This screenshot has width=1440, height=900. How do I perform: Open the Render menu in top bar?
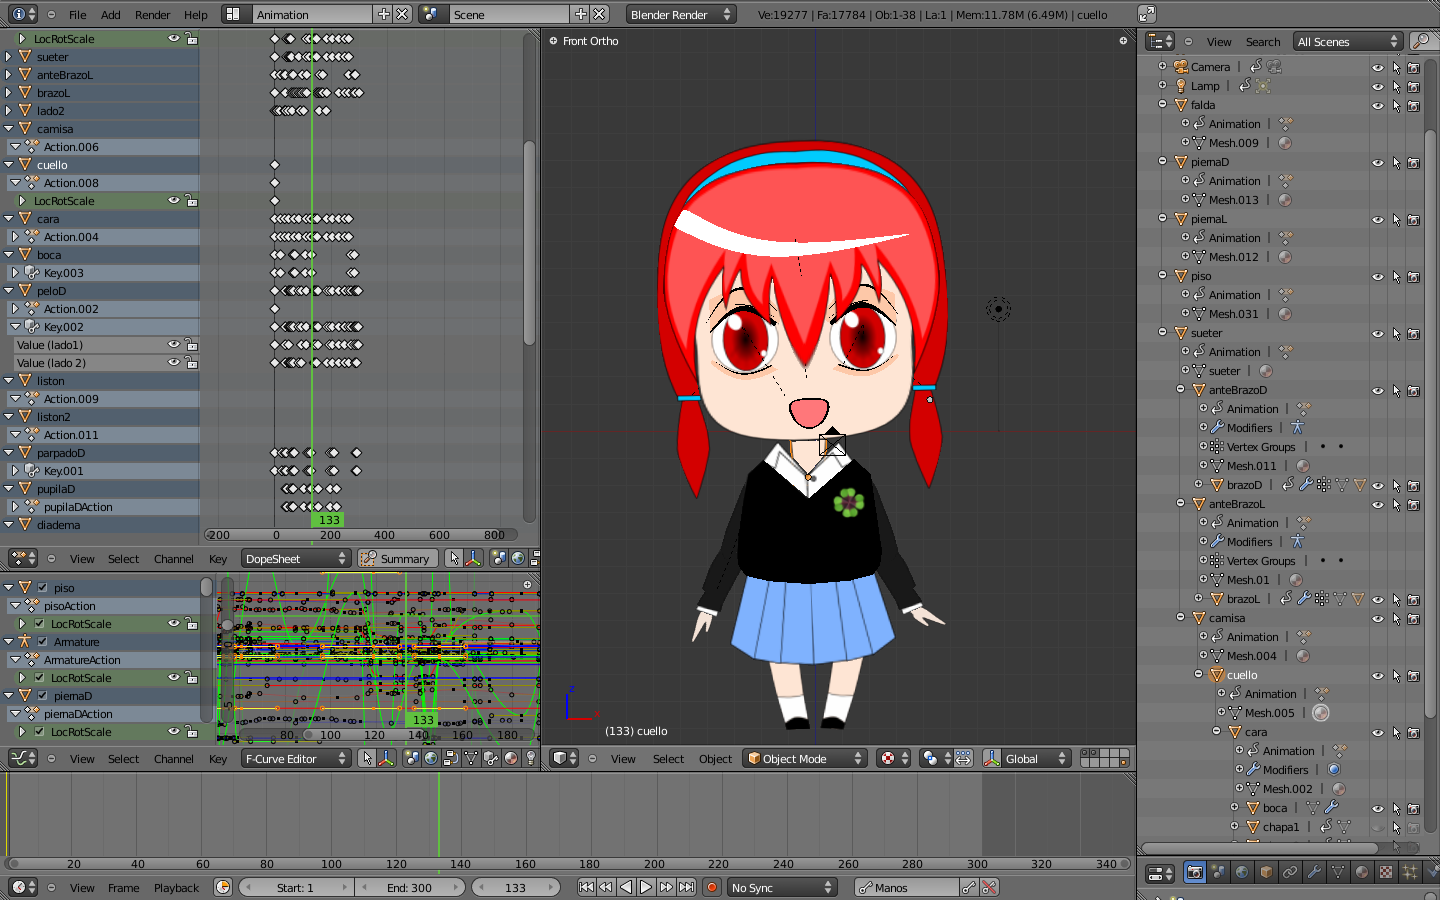(x=152, y=15)
